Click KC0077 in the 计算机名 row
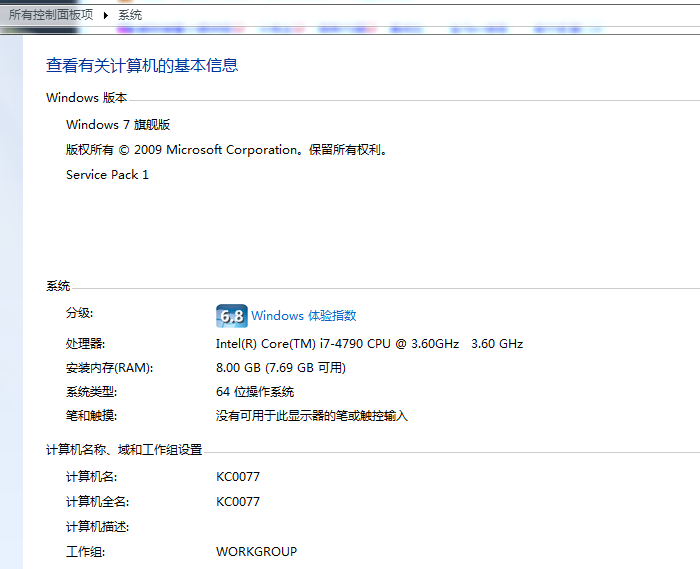 point(238,477)
